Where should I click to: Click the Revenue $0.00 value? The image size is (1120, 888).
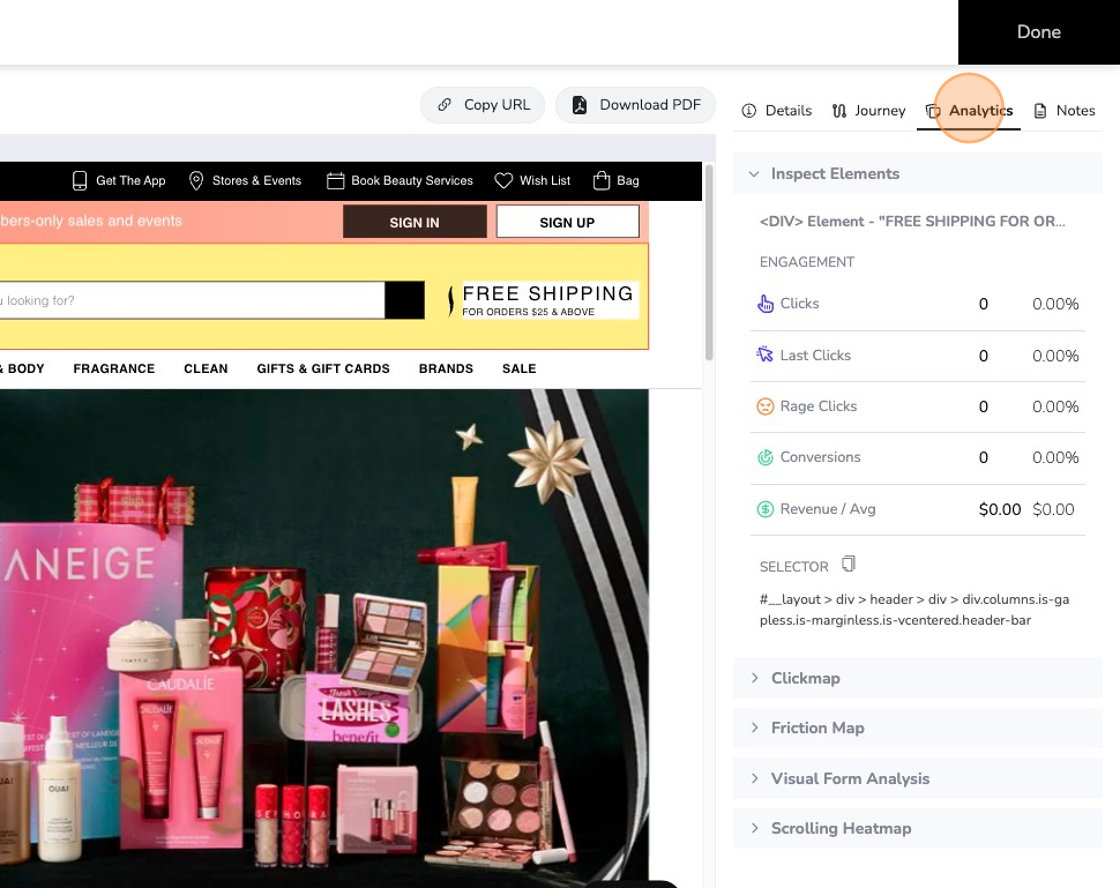coord(999,509)
